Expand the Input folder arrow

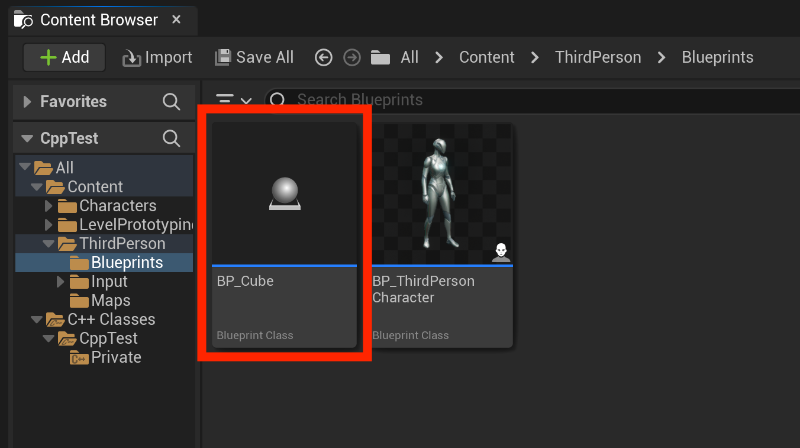(x=60, y=282)
